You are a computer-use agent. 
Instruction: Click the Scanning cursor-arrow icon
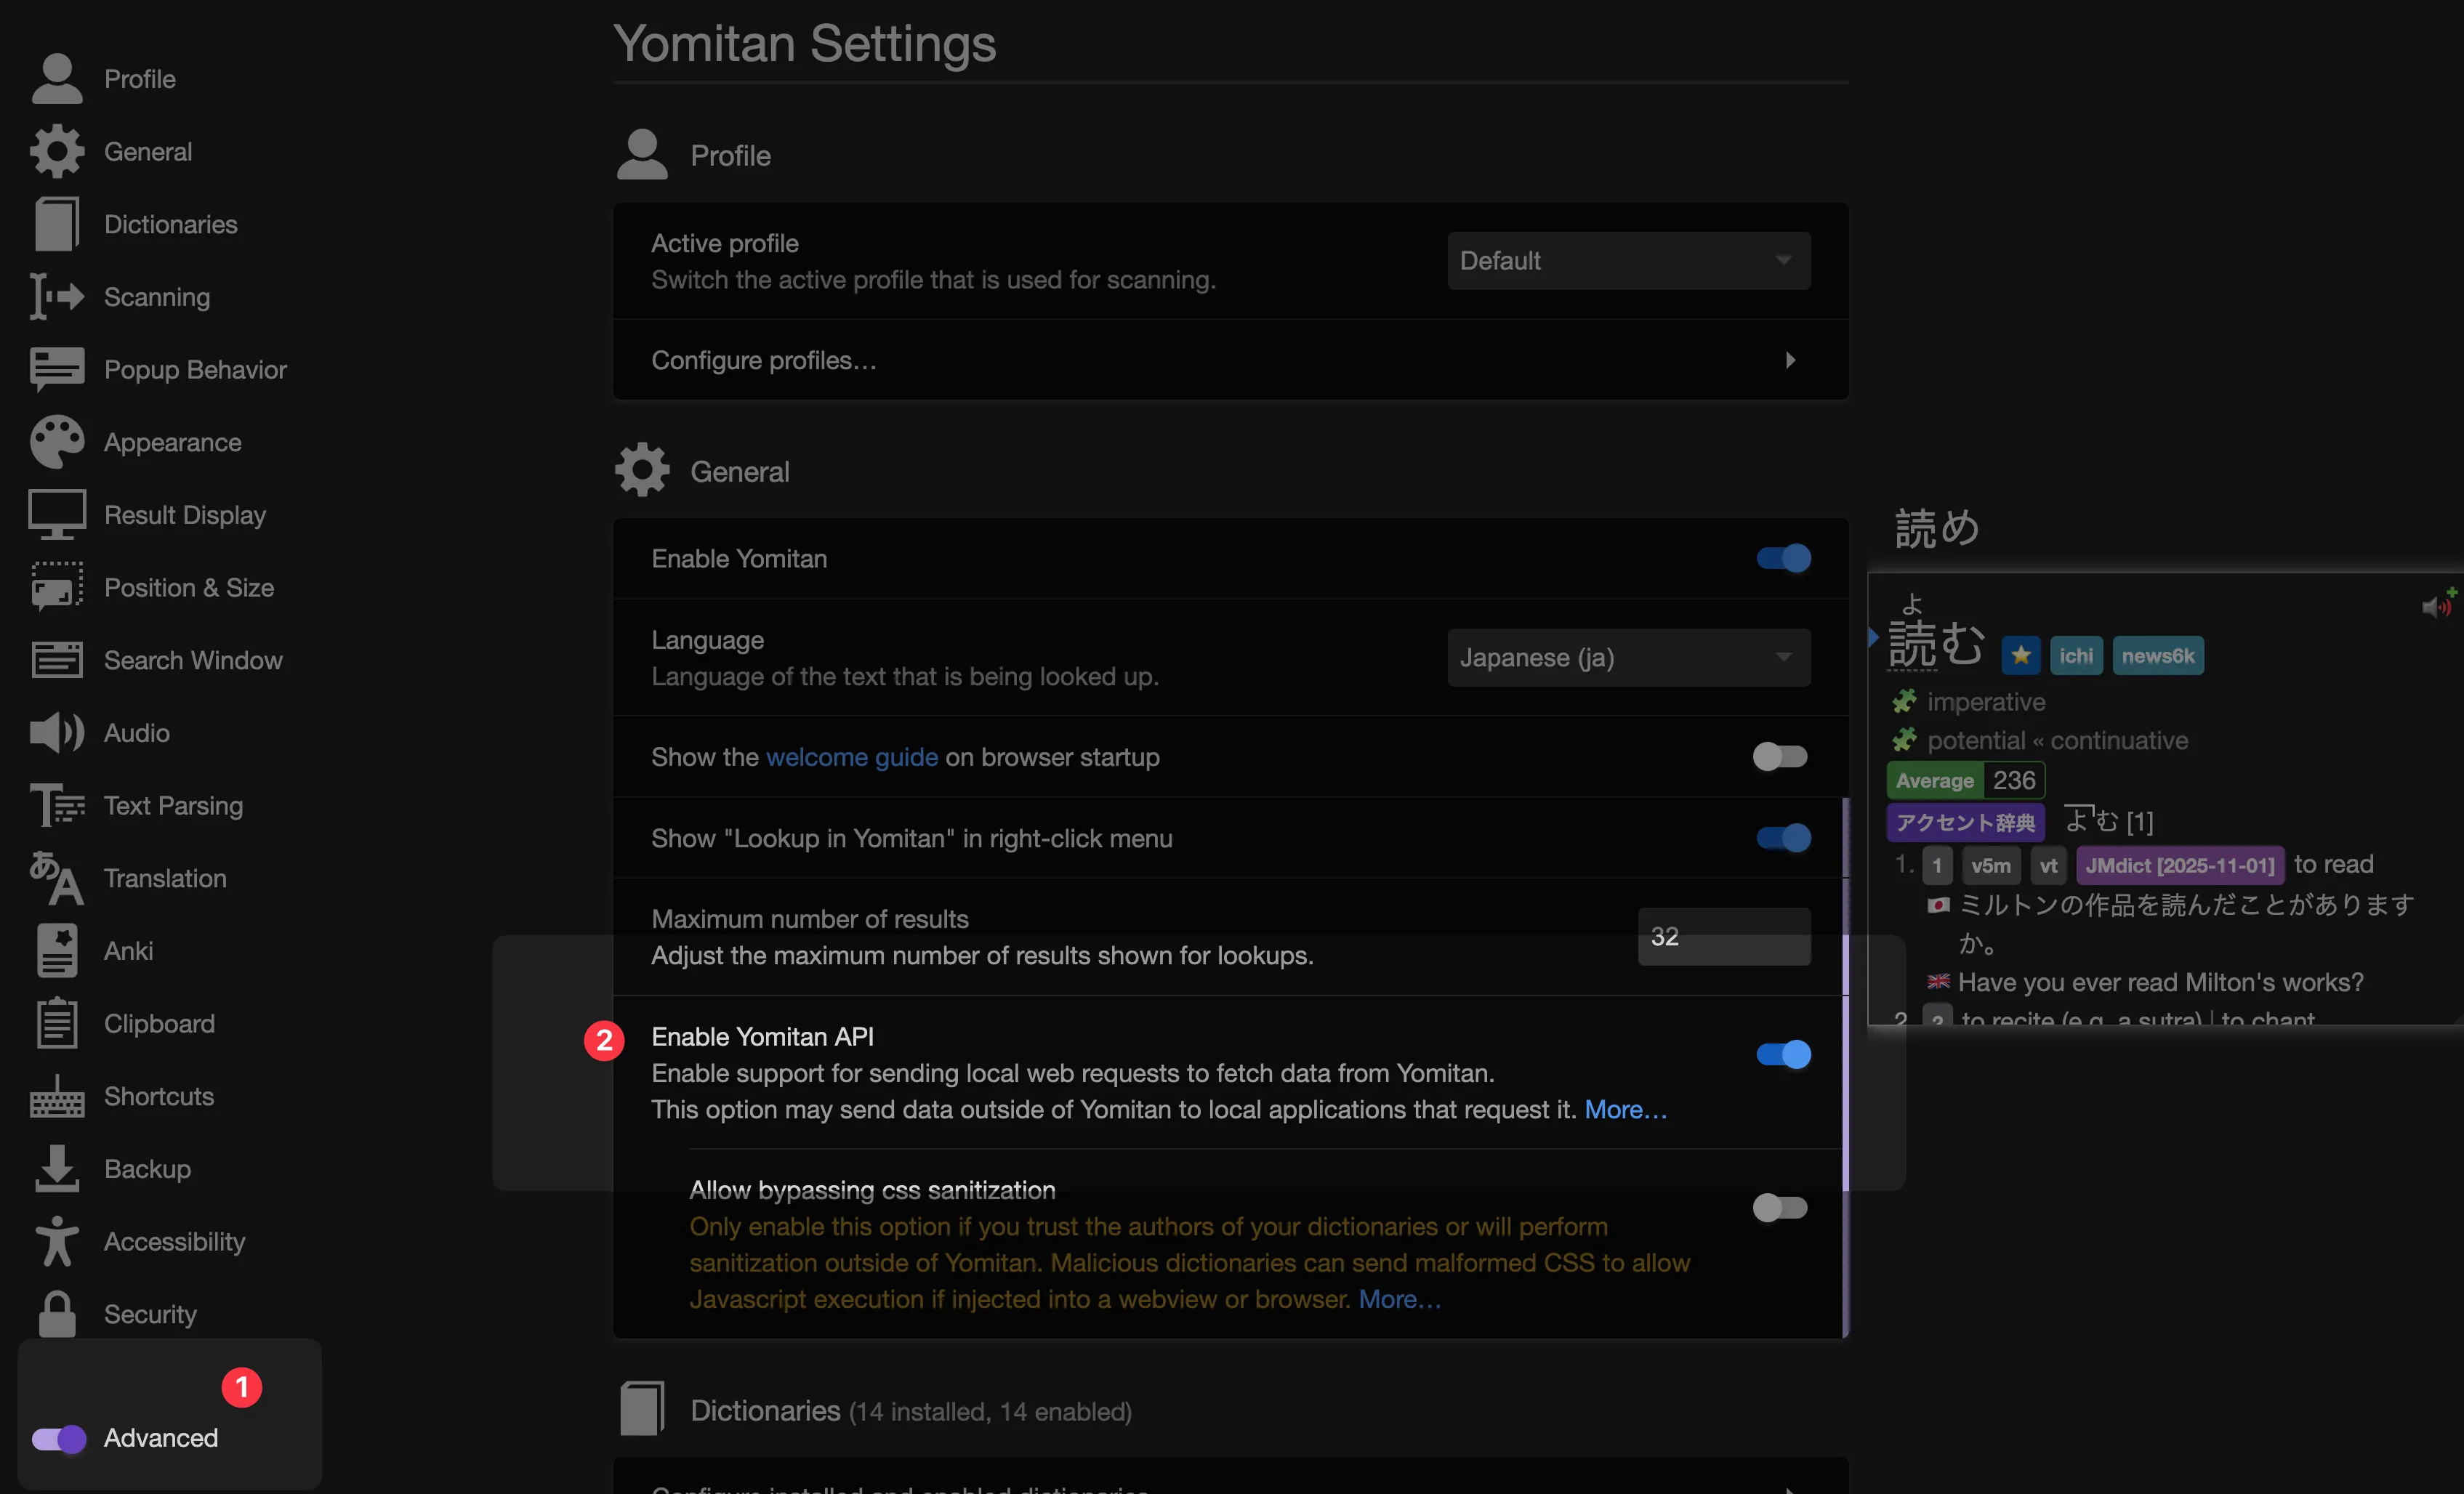pyautogui.click(x=57, y=297)
